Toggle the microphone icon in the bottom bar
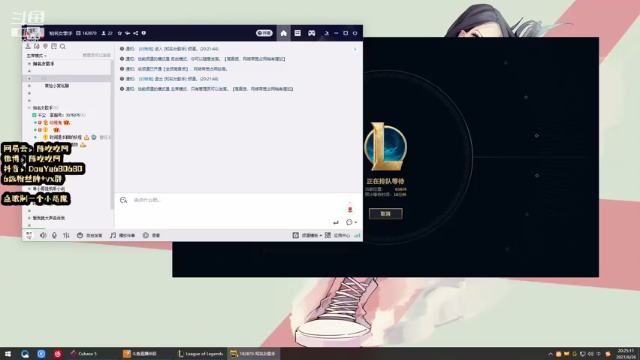 click(x=54, y=235)
